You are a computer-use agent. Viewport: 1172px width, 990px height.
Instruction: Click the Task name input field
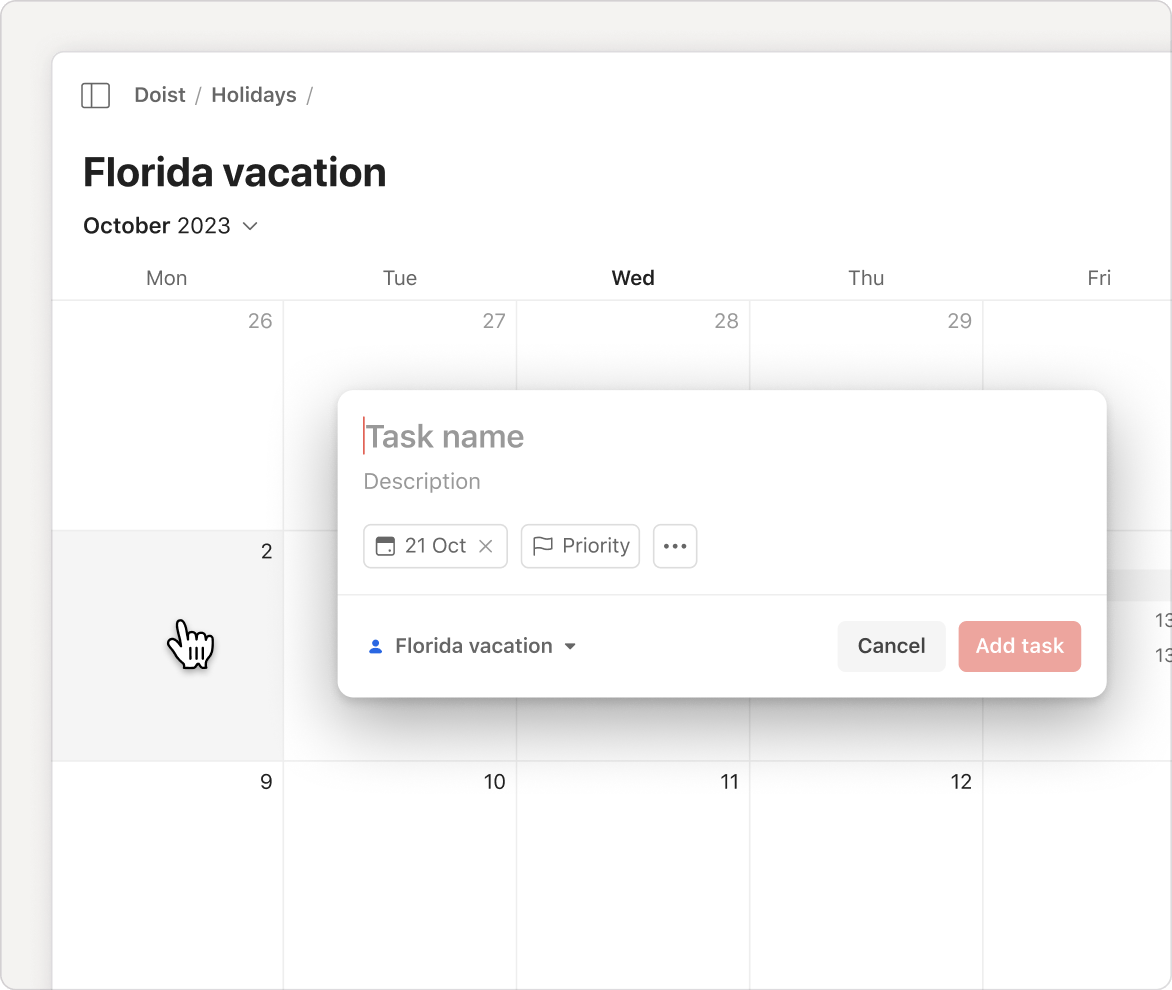445,436
